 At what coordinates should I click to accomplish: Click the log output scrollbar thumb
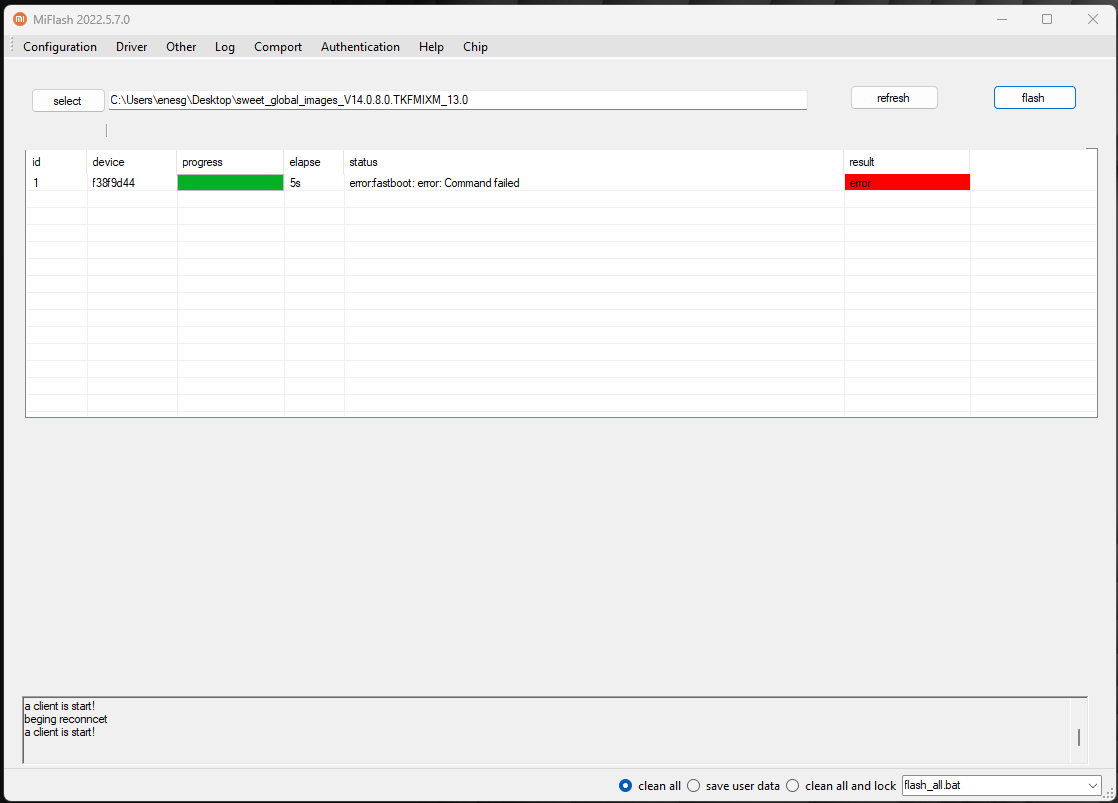point(1079,737)
